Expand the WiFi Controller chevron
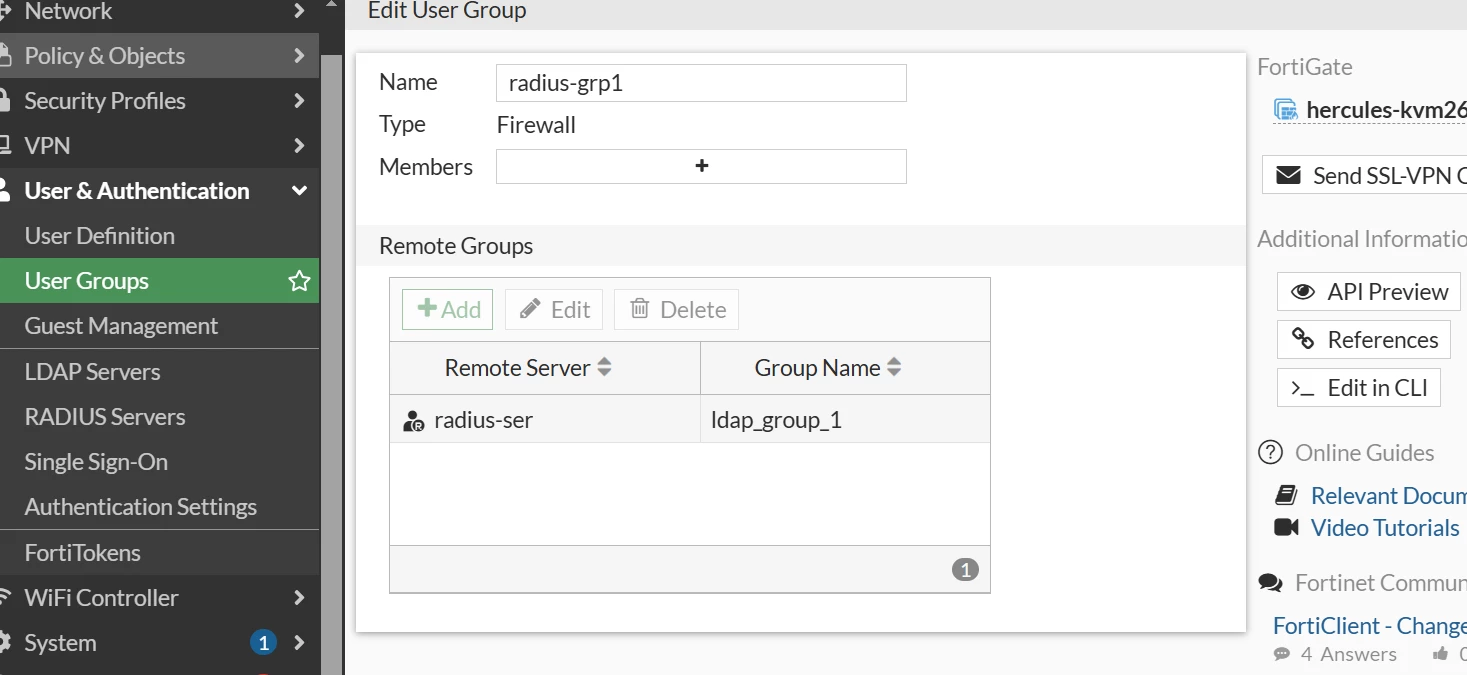Viewport: 1467px width, 675px height. pyautogui.click(x=299, y=598)
